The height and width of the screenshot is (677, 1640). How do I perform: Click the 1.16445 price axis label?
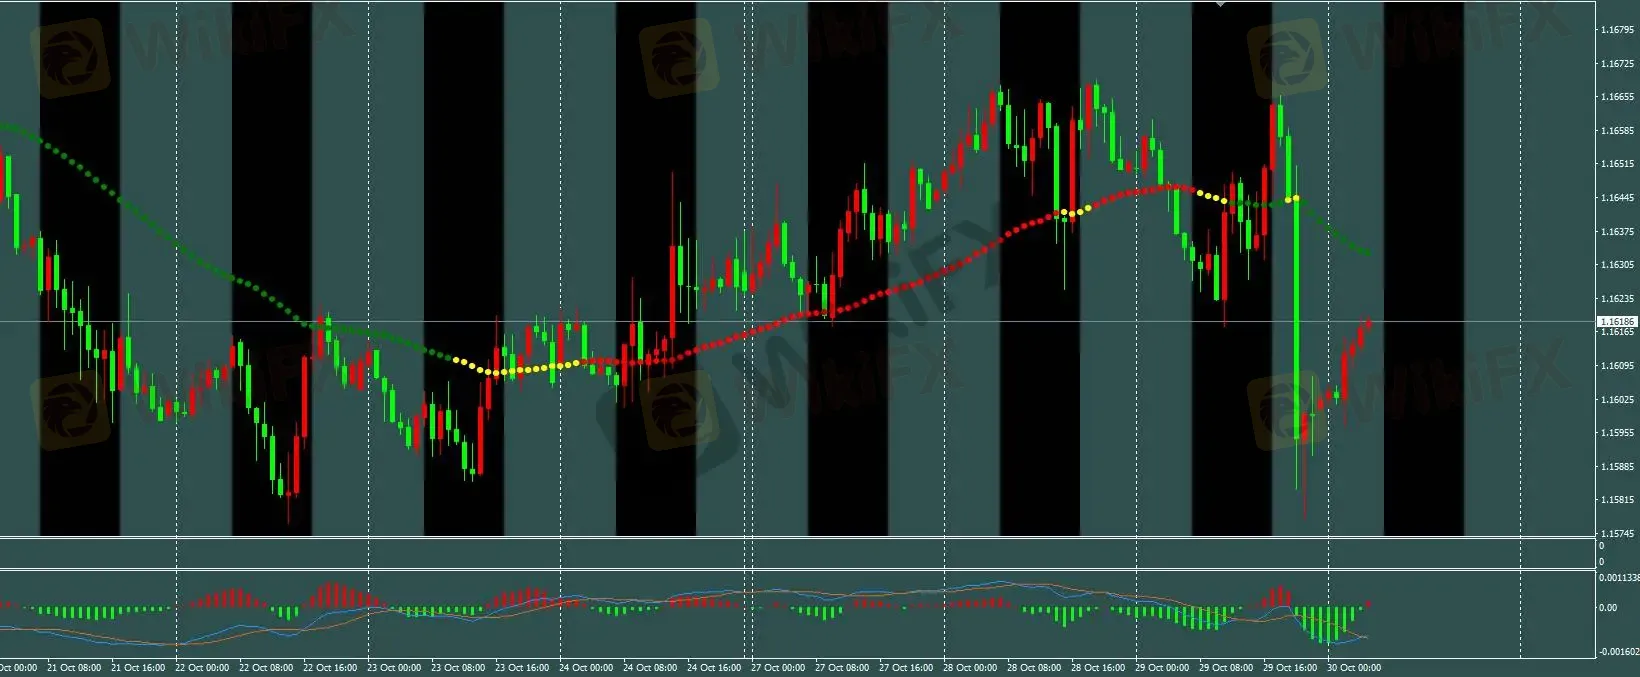point(1616,198)
